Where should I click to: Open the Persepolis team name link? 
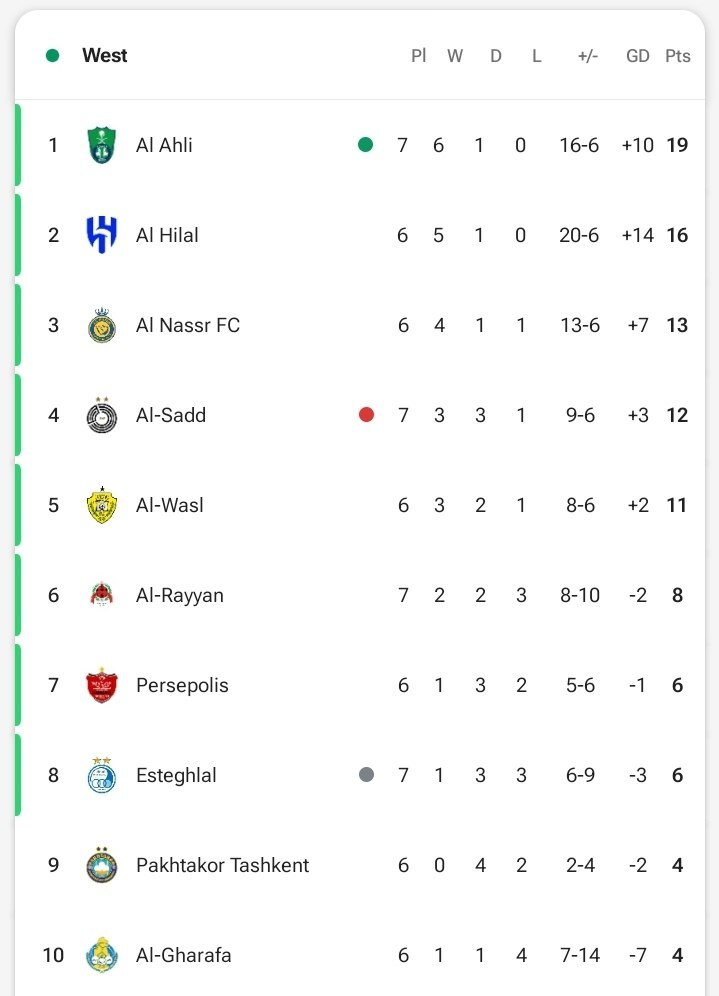tap(182, 685)
